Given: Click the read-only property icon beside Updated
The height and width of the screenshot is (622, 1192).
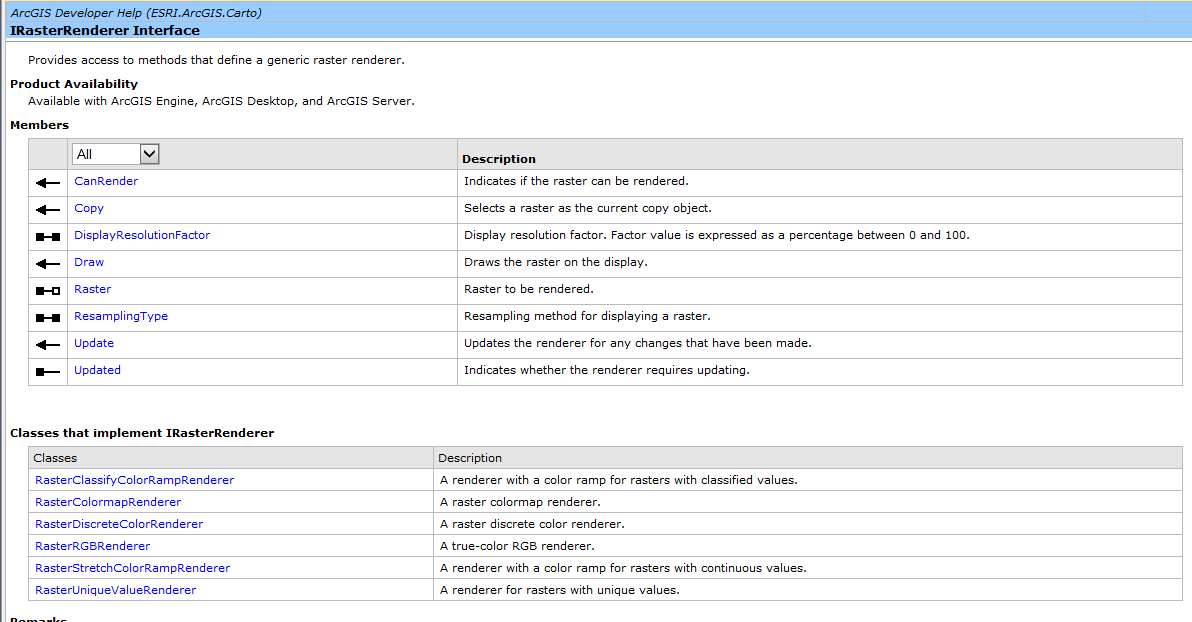Looking at the screenshot, I should (48, 372).
